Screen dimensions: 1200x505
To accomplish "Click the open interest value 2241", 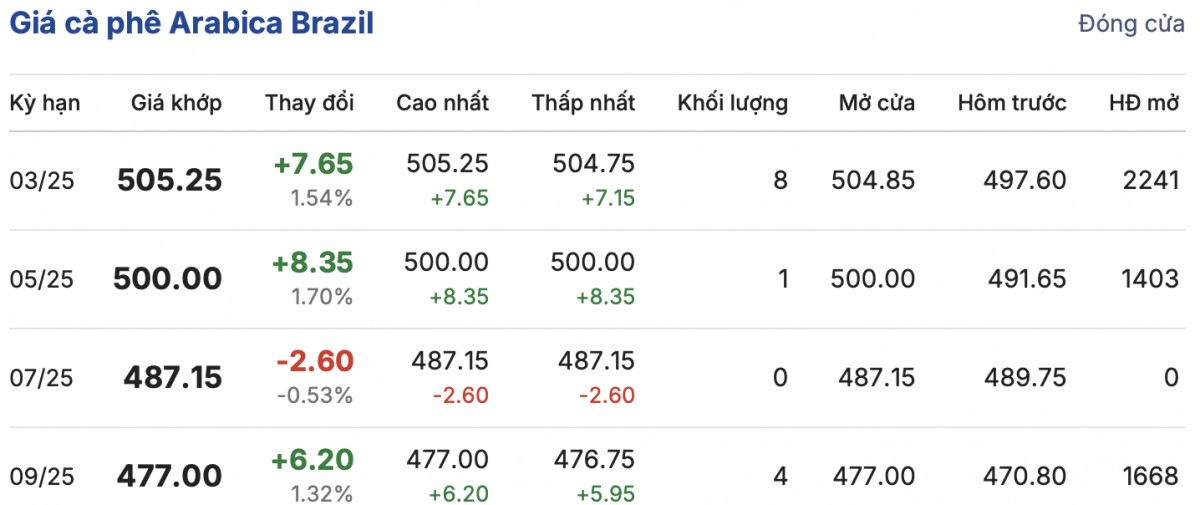I will click(1150, 181).
